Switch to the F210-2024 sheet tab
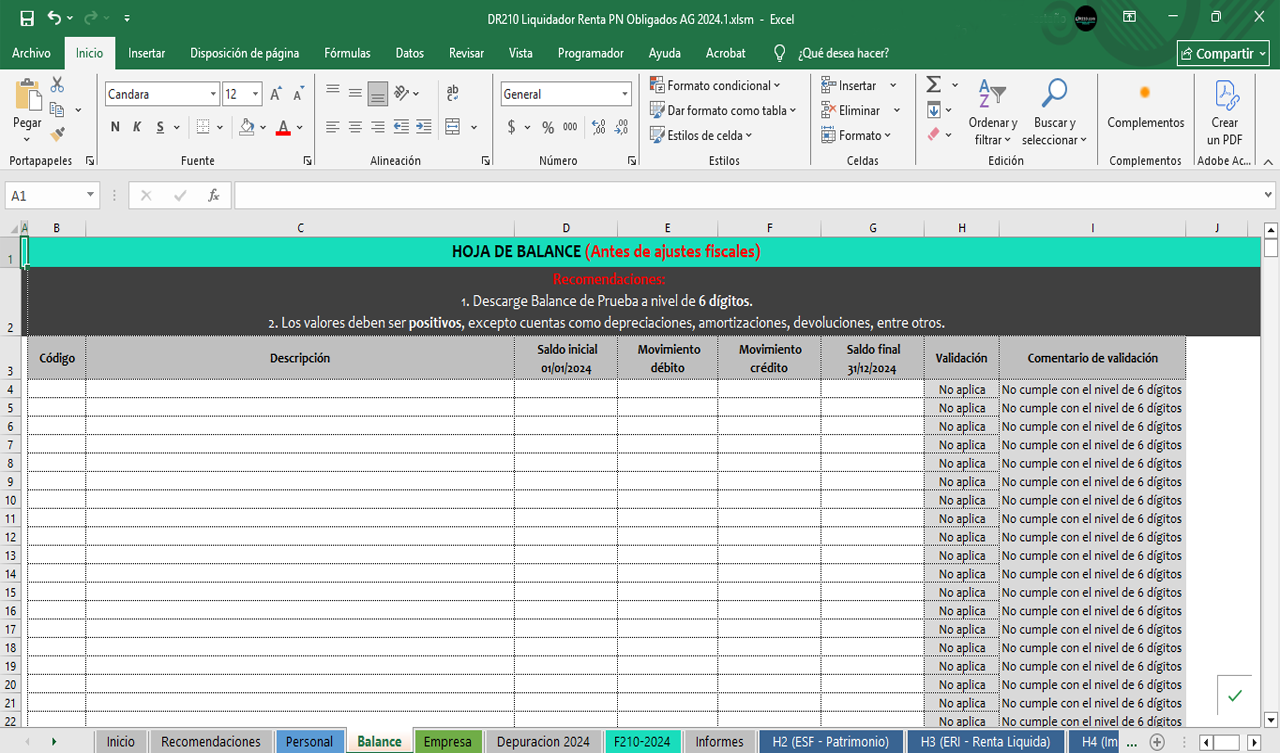 642,741
